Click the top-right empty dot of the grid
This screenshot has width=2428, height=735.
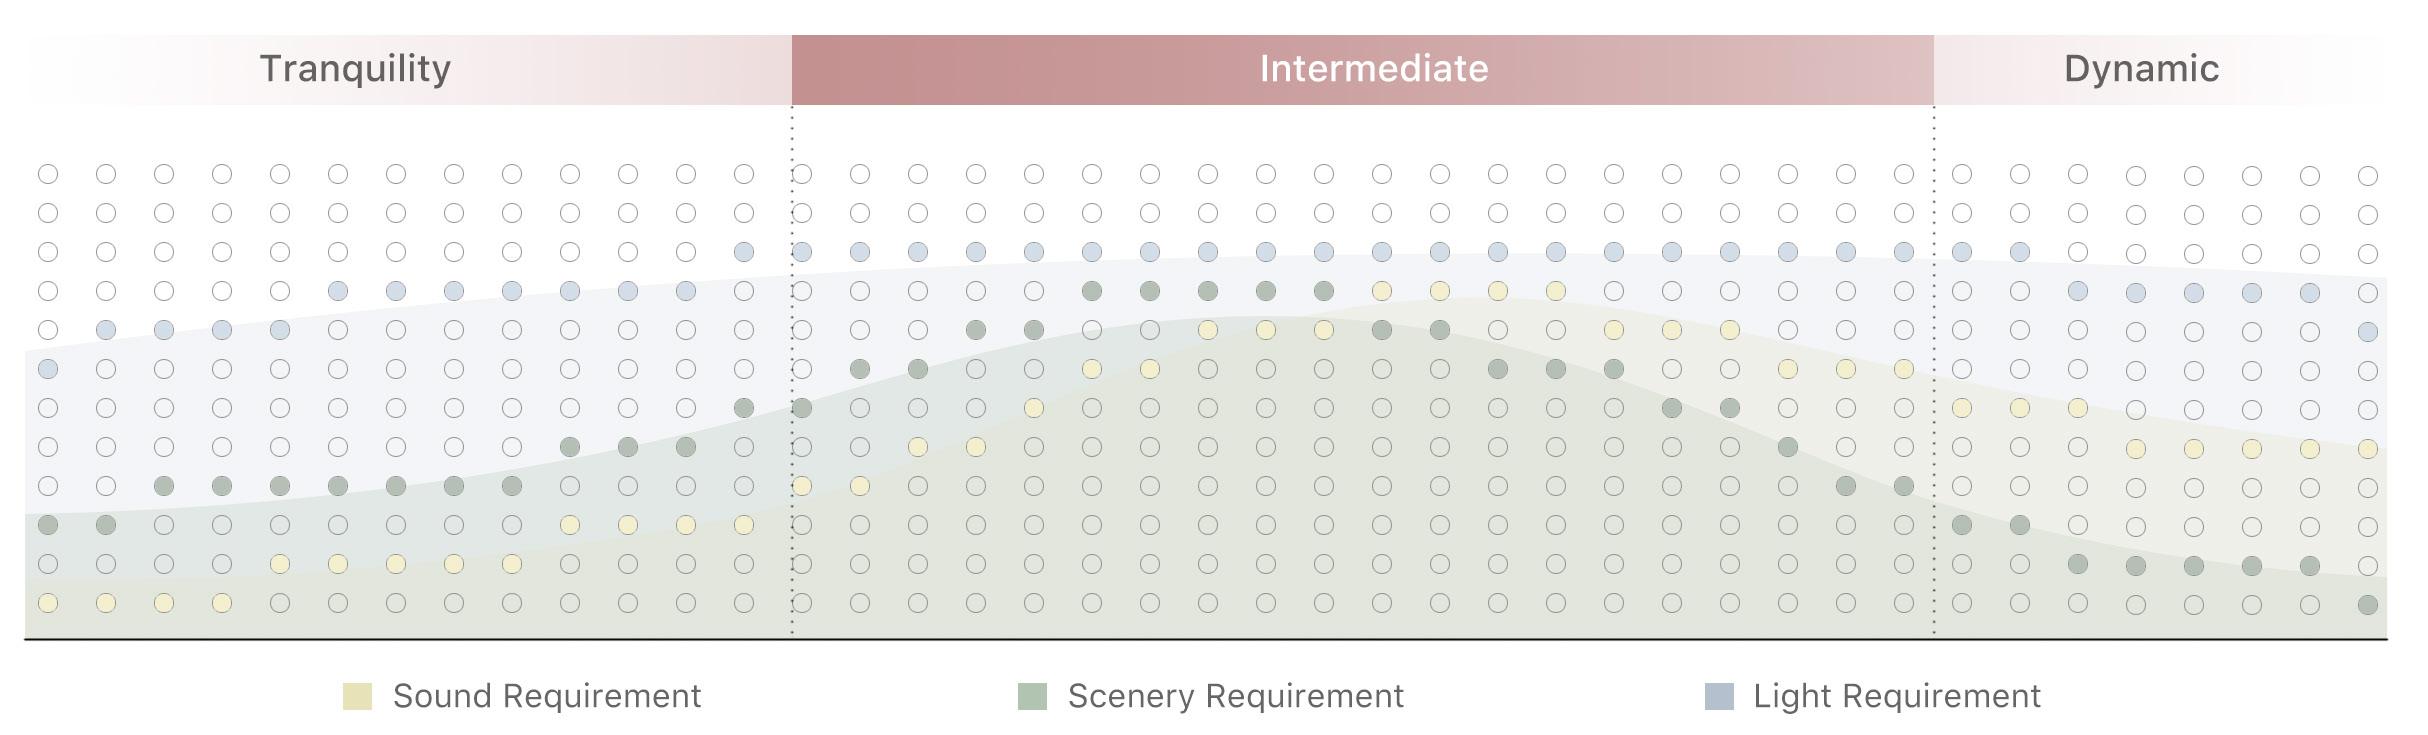point(2367,176)
